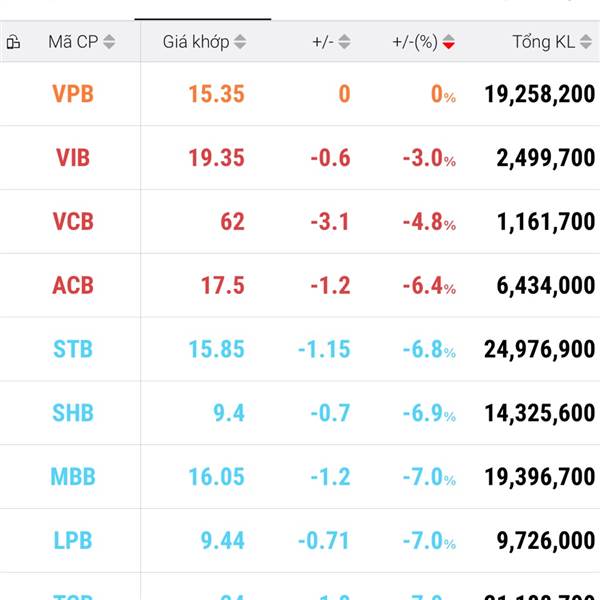
Task: Toggle +/-(%) descending sort arrows
Action: coord(448,42)
